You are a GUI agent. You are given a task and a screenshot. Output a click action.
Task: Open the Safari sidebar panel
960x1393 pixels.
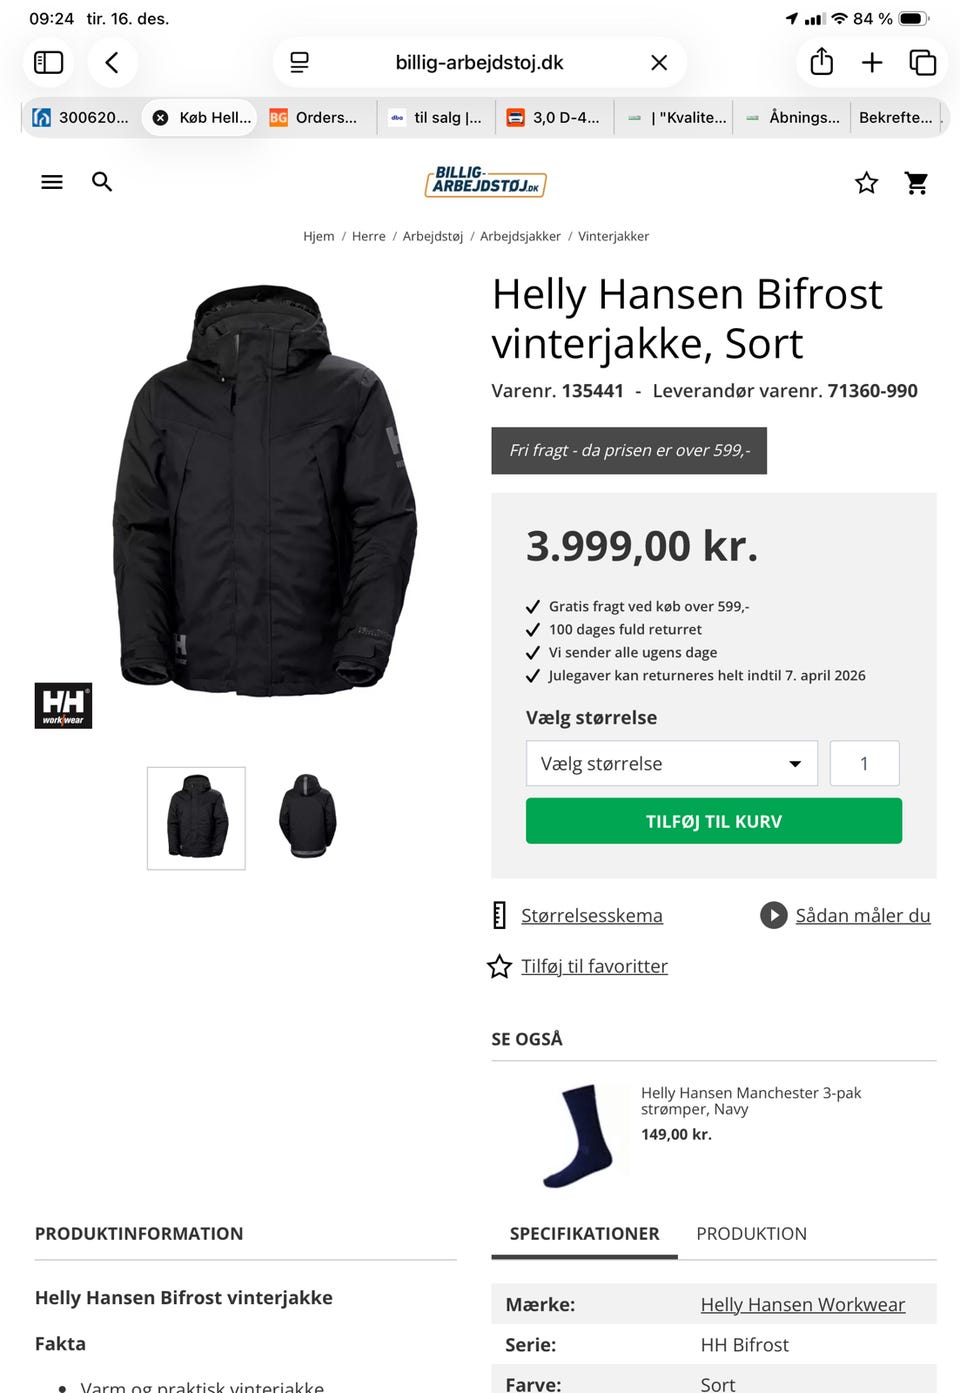coord(49,63)
